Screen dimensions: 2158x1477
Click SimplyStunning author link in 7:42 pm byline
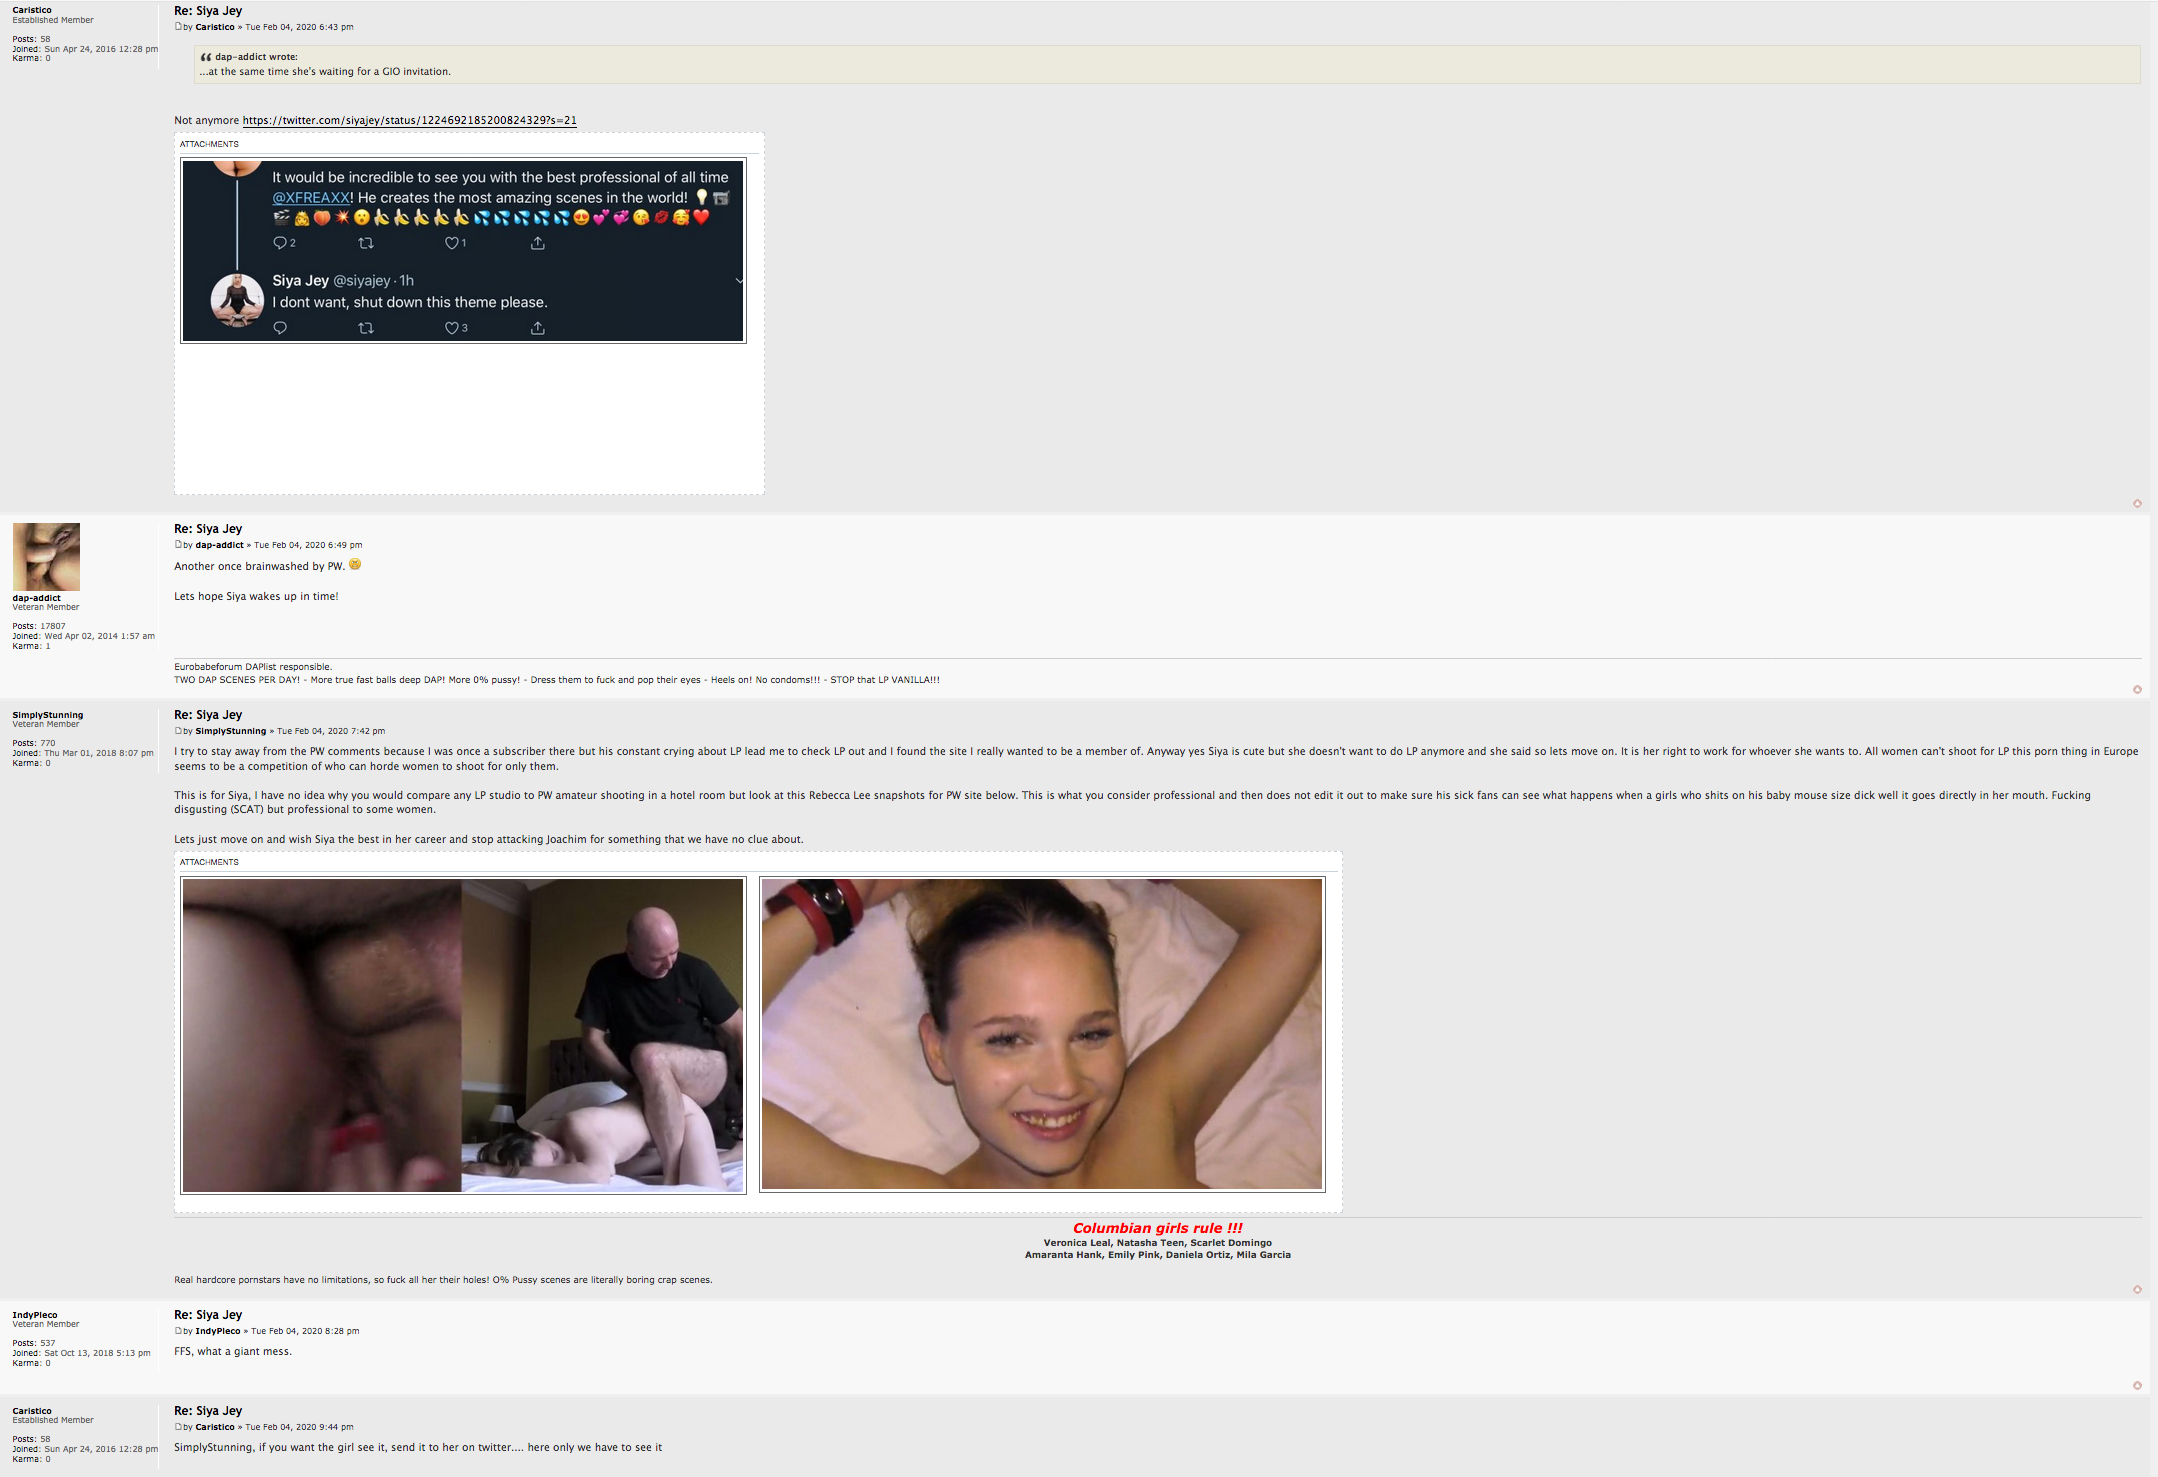230,731
